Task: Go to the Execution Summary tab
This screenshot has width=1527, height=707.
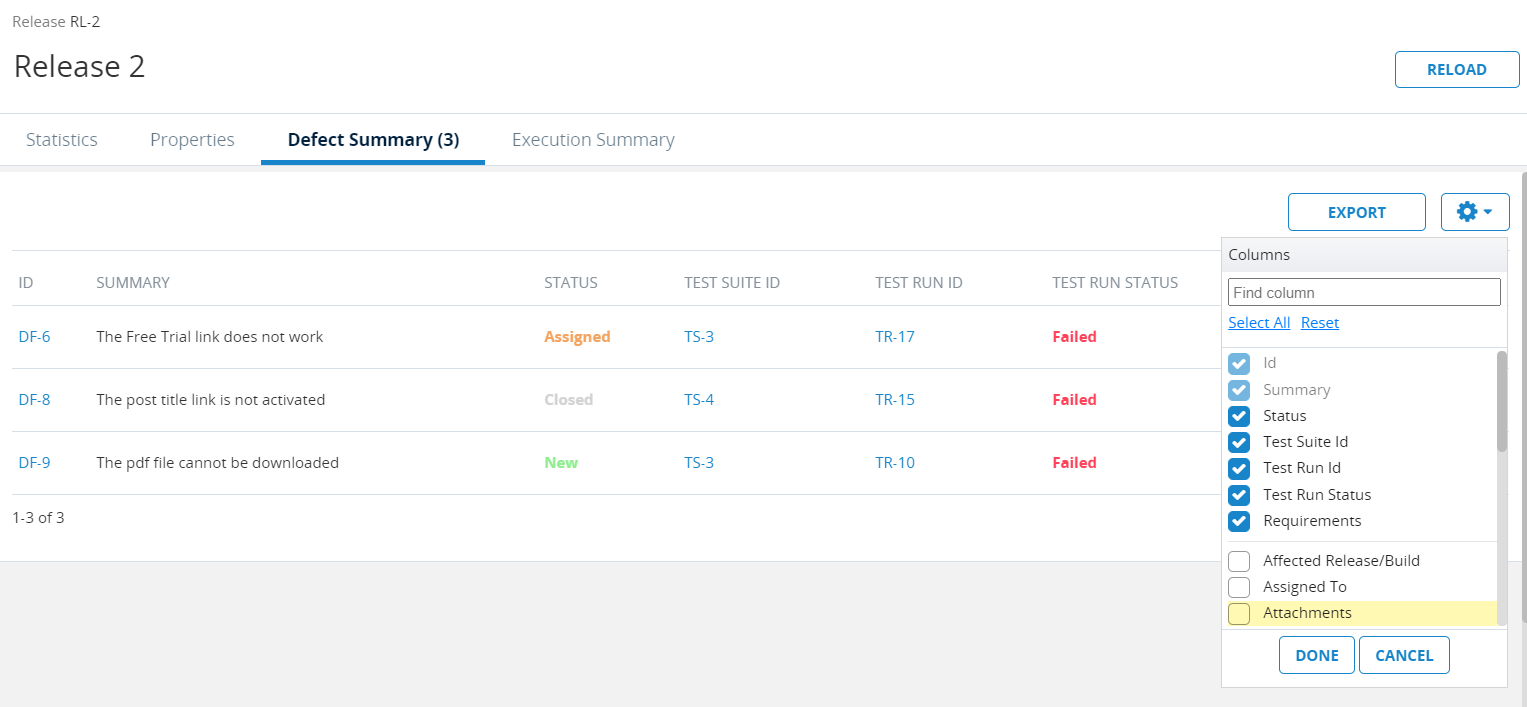Action: pyautogui.click(x=593, y=140)
